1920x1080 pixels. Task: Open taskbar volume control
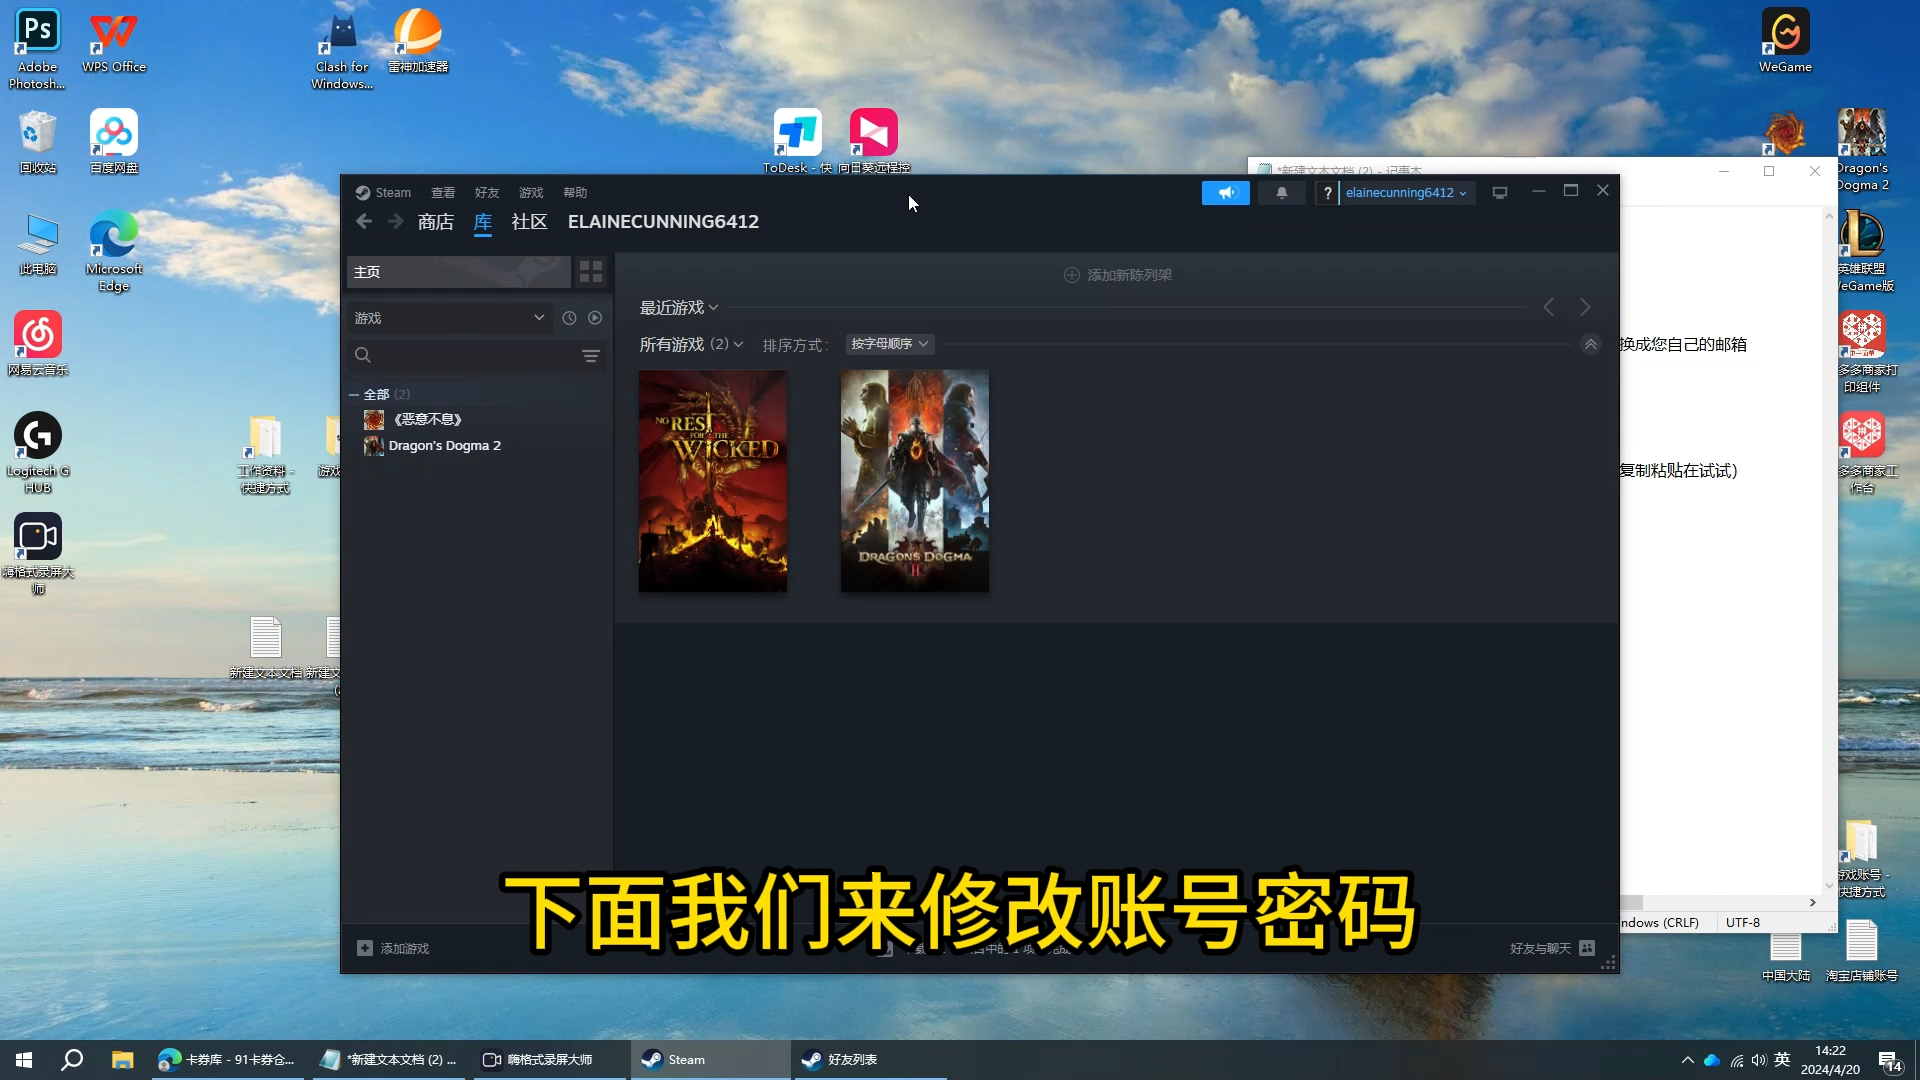tap(1759, 1060)
